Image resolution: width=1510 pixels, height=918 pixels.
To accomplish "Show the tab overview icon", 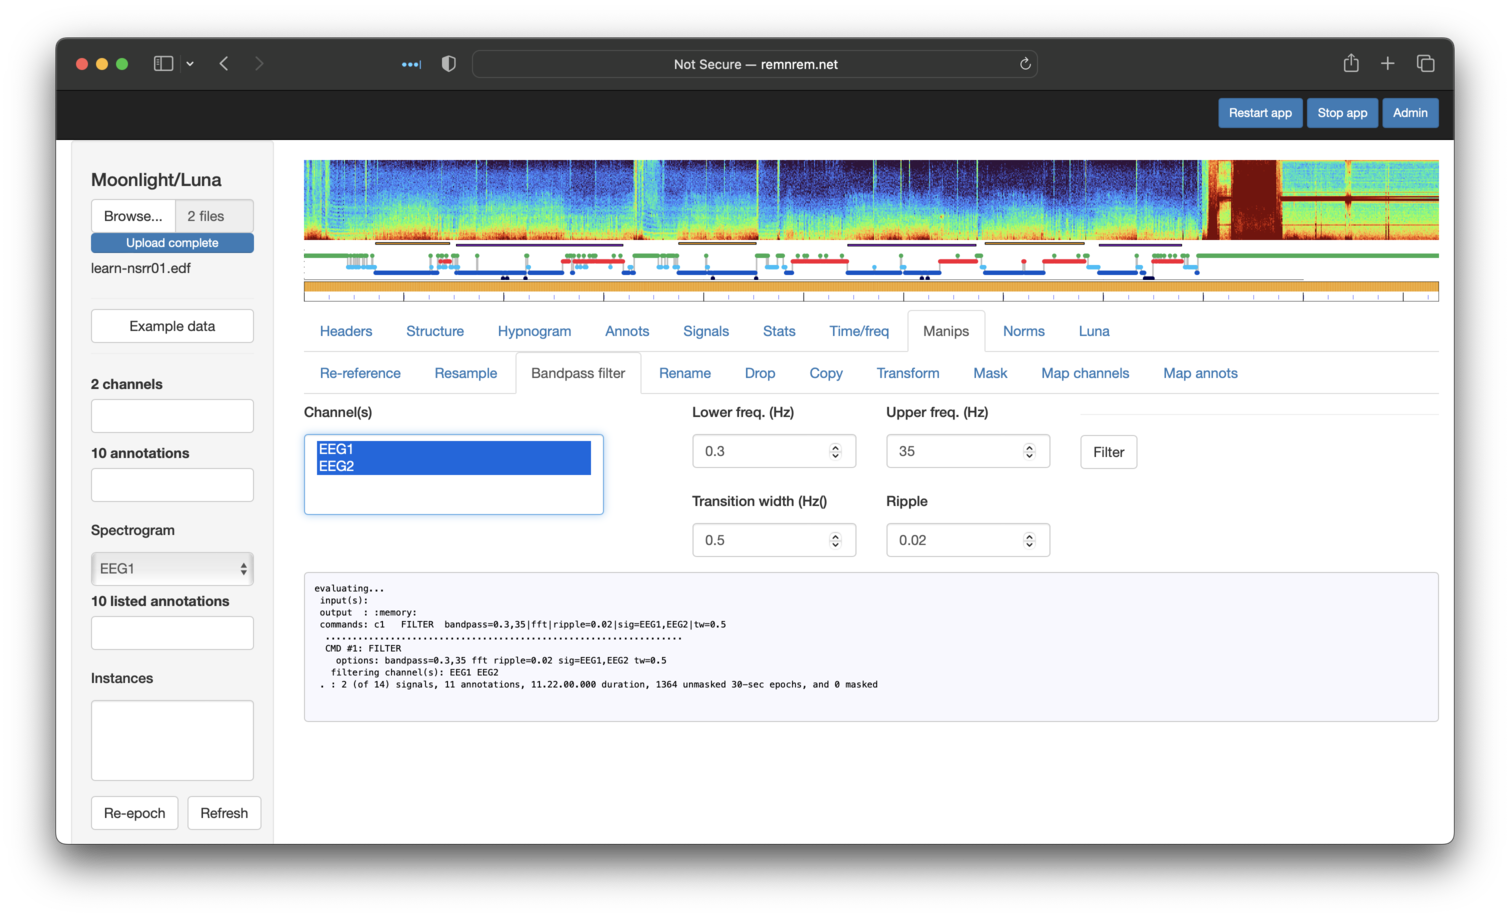I will click(1426, 64).
